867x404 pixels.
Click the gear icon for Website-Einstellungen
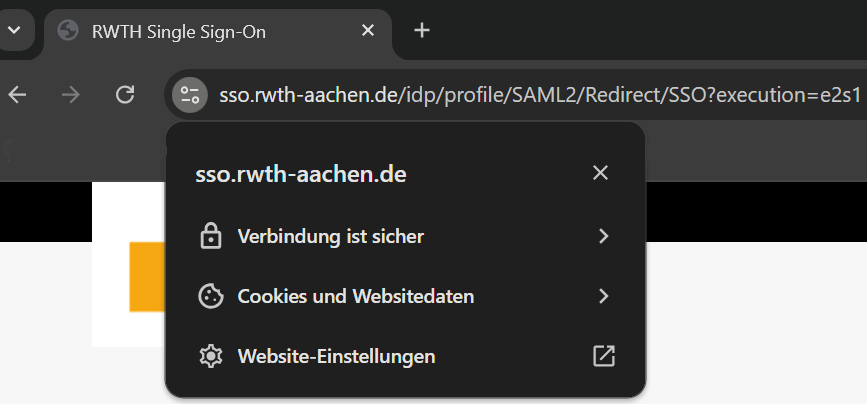[210, 356]
